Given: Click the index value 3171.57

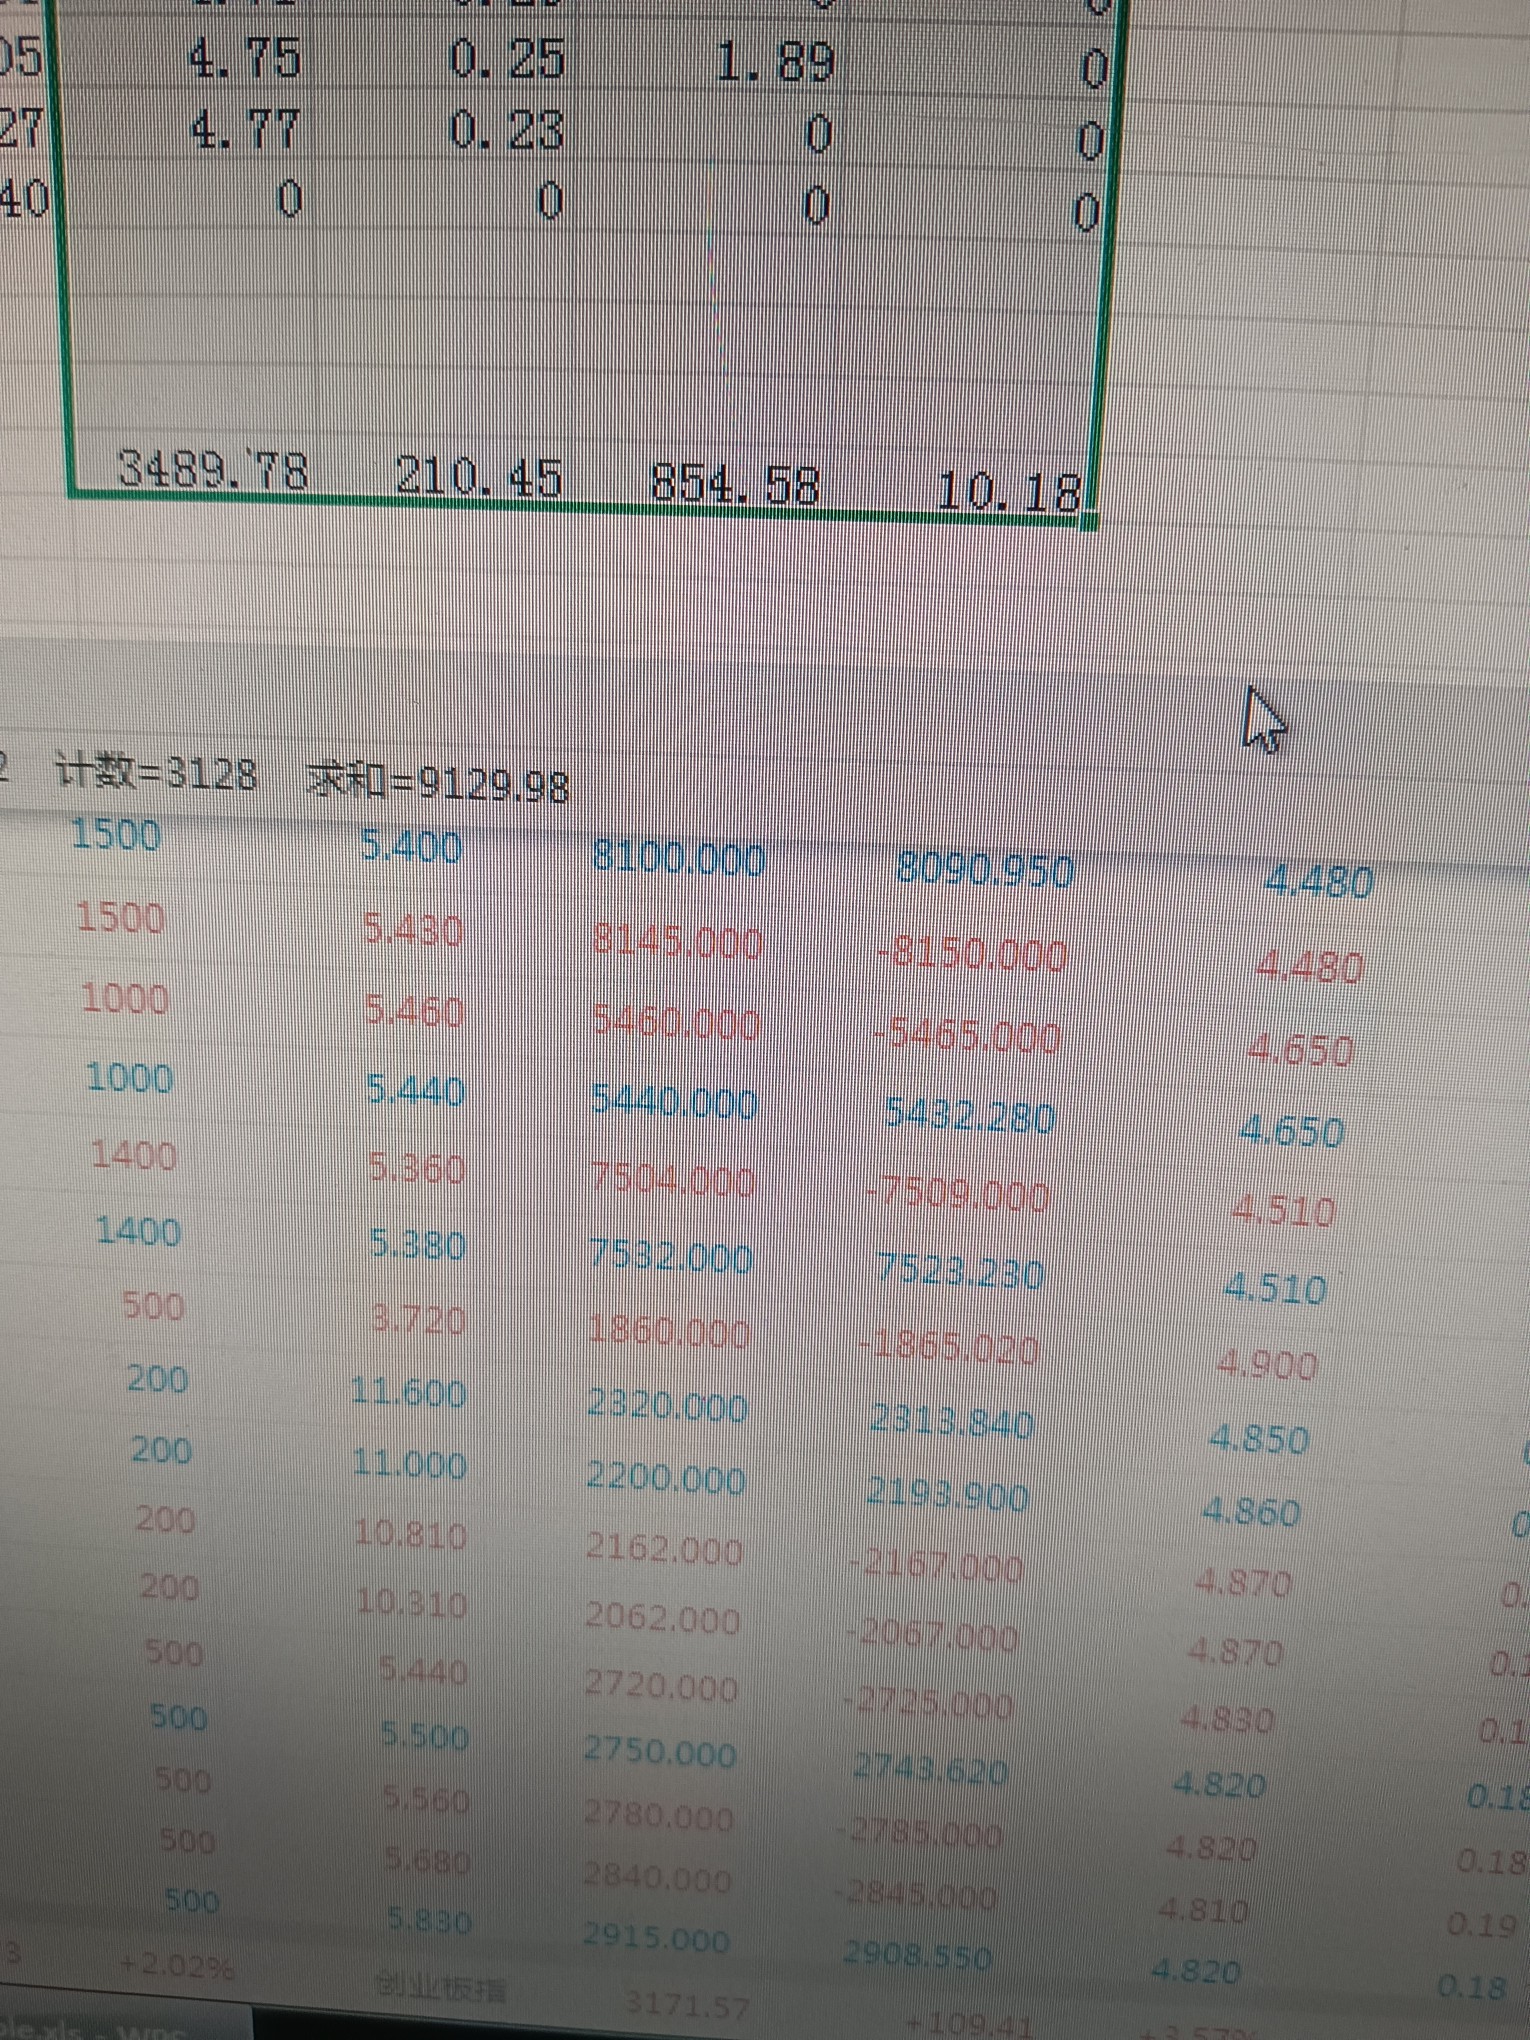Looking at the screenshot, I should (x=687, y=2003).
